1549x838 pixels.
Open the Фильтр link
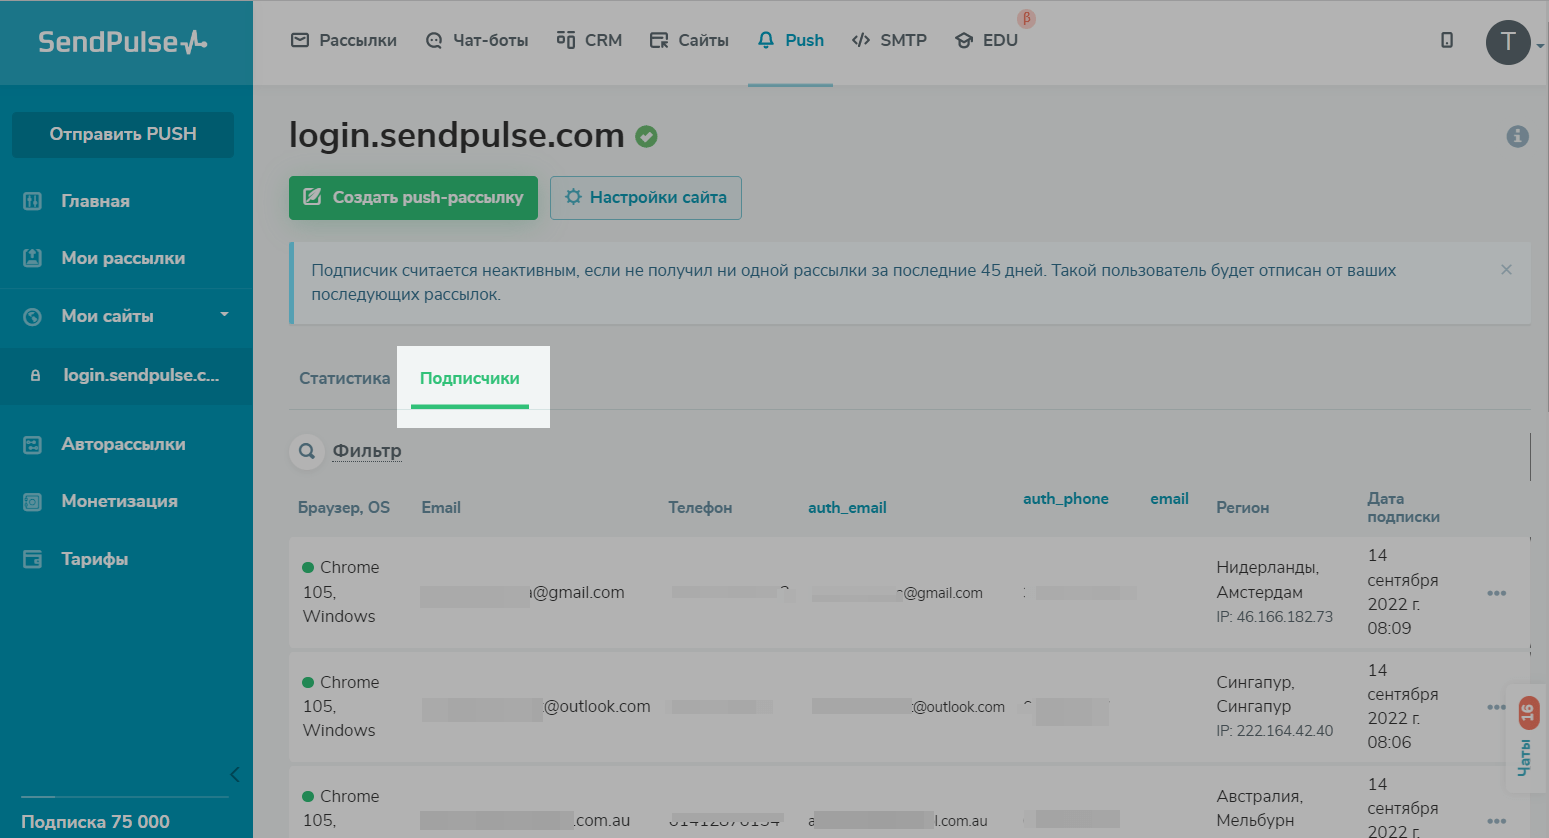coord(367,451)
